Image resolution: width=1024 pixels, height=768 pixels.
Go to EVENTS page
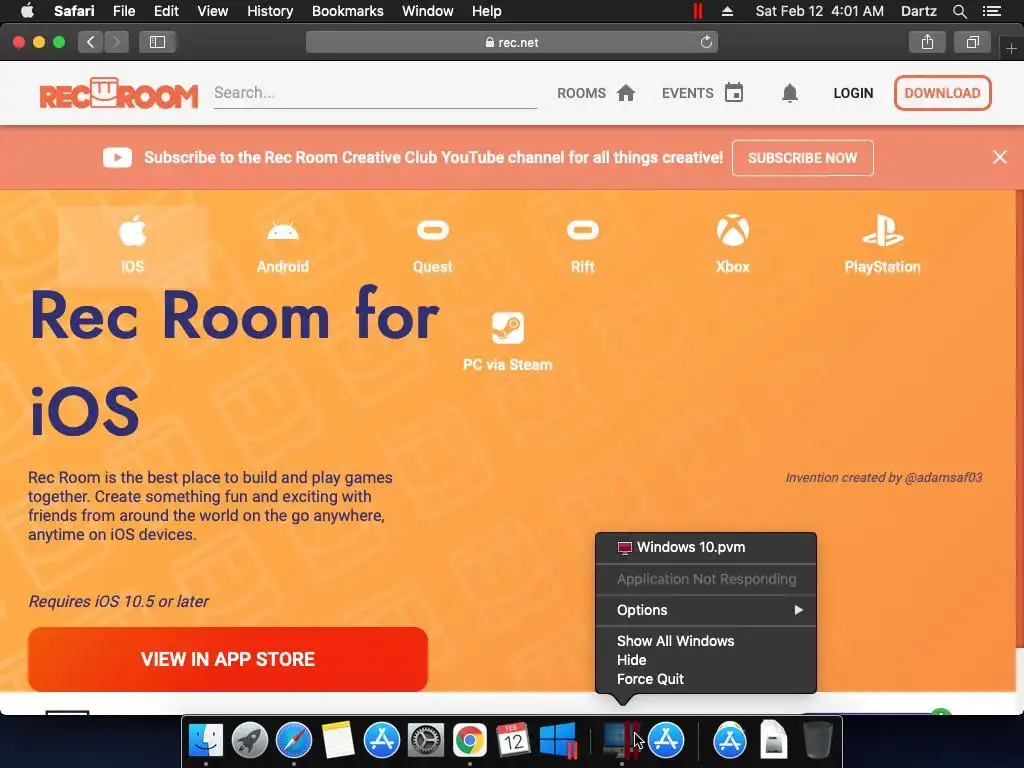(x=703, y=93)
